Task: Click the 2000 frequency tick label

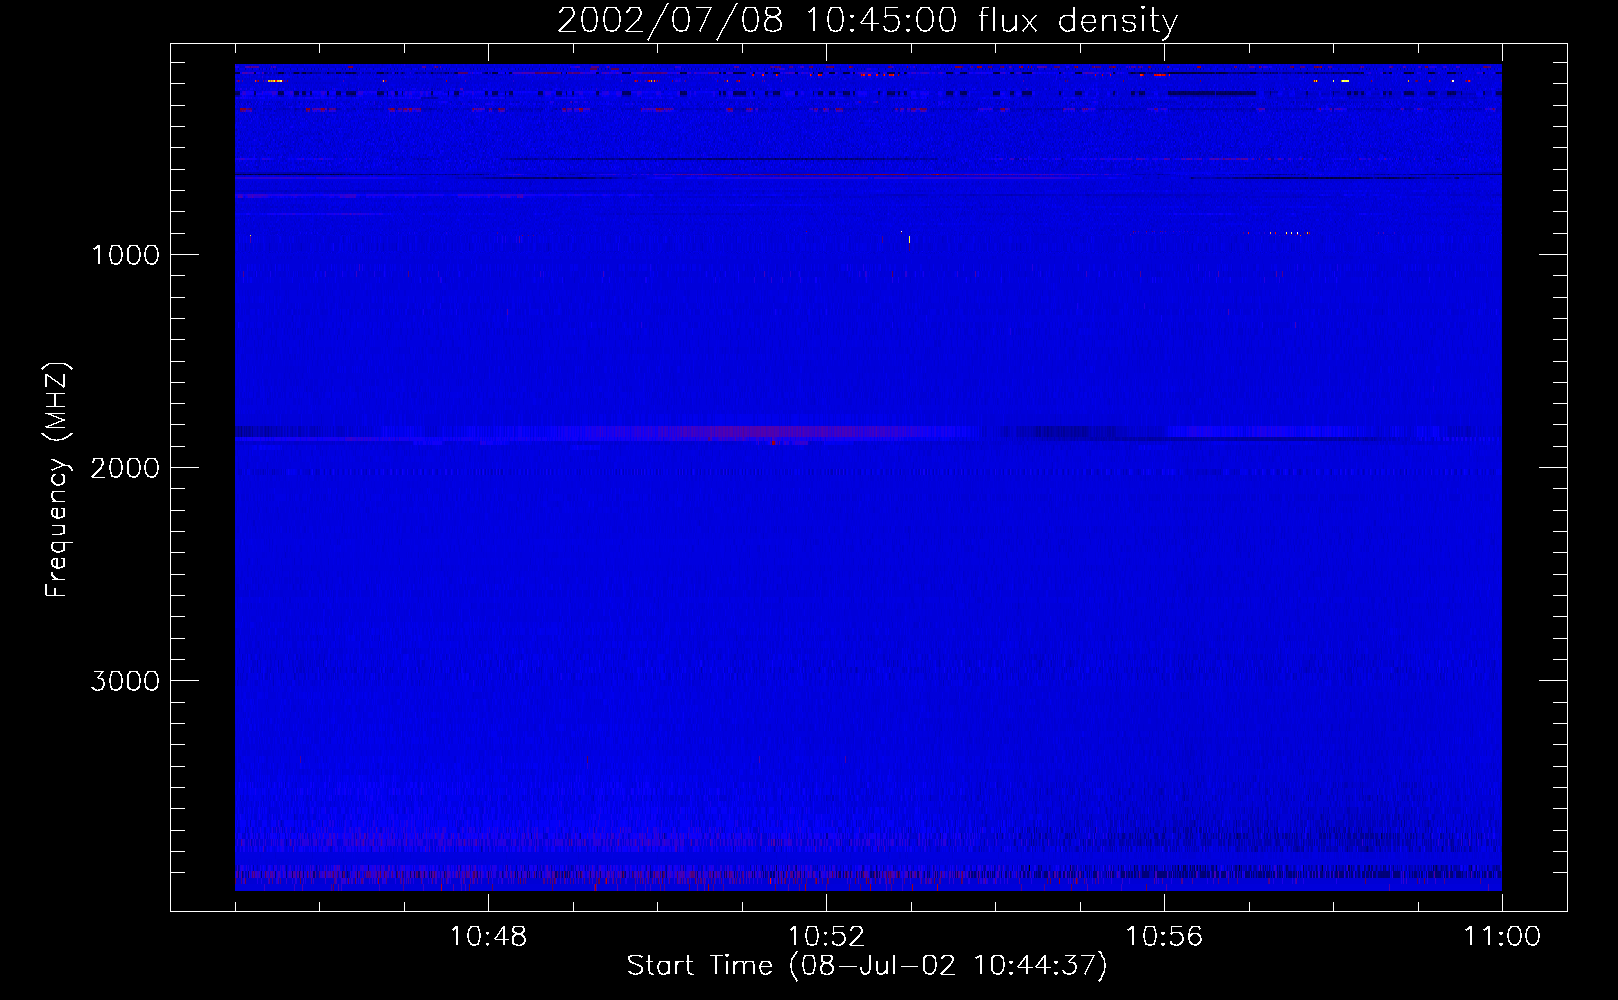Action: click(125, 468)
